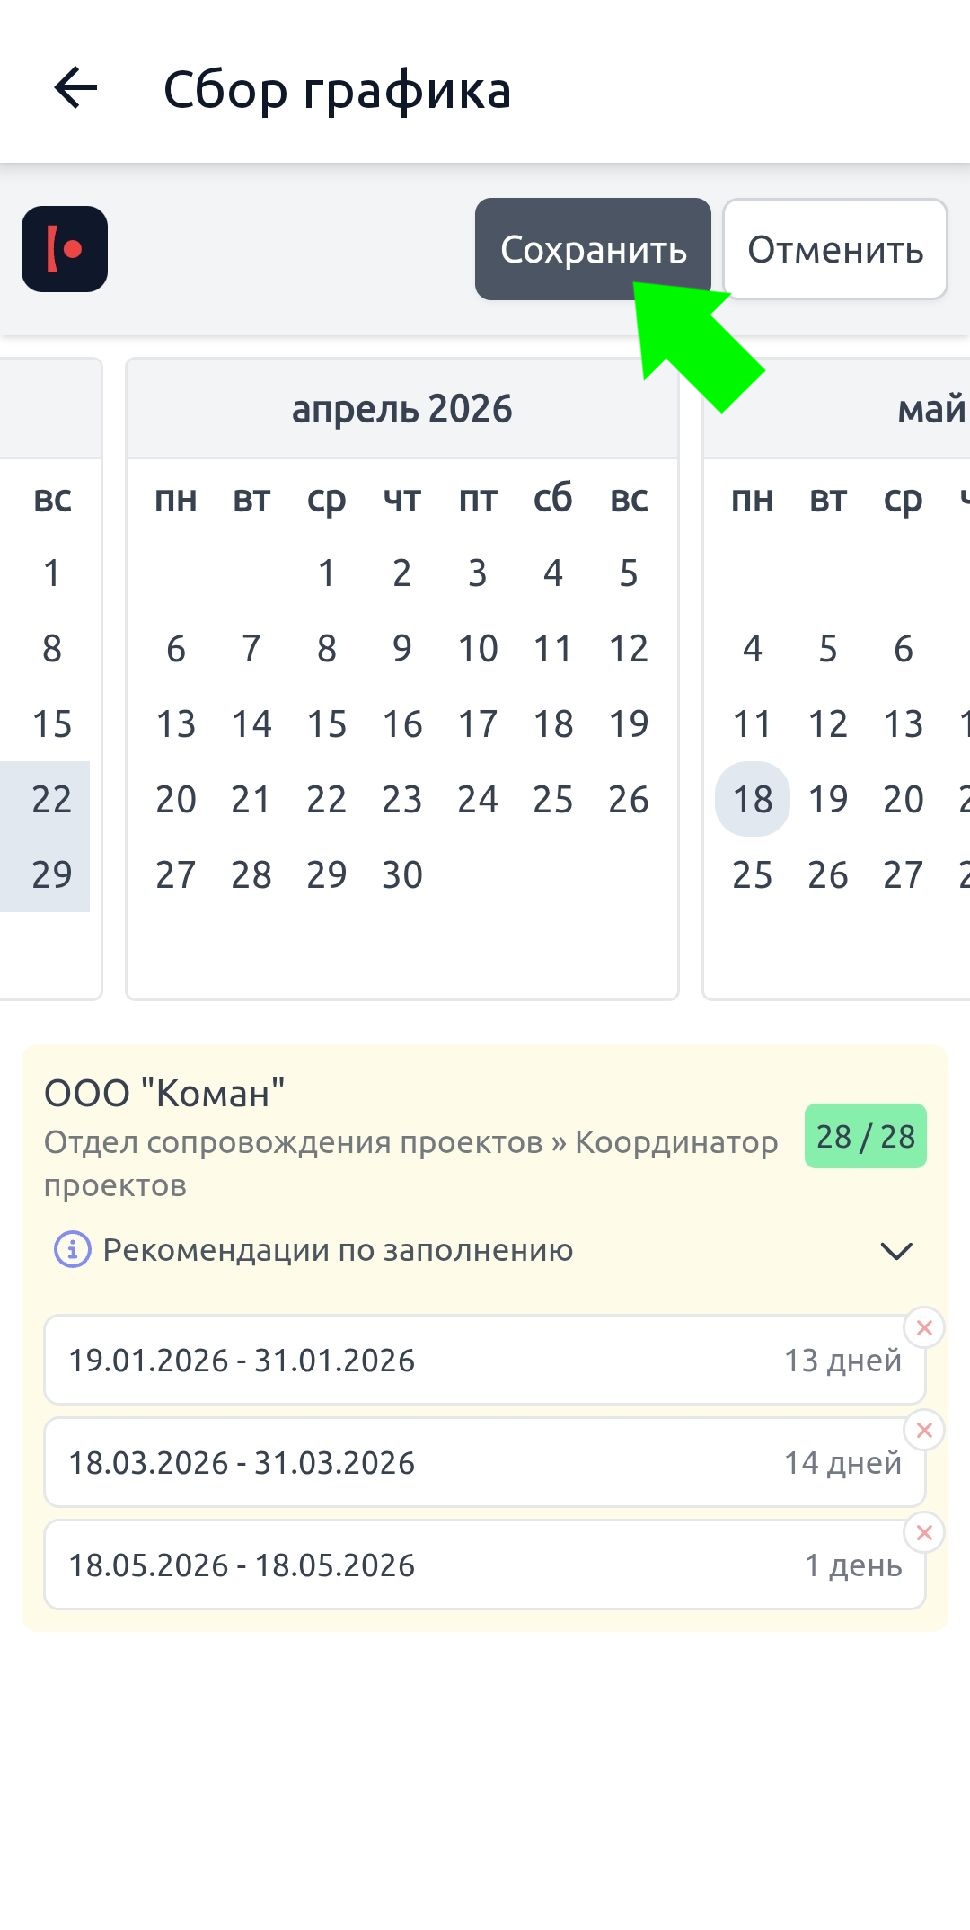Remove the 19.01.2026 - 31.01.2026 period
Screen dimensions: 970x1930
click(x=924, y=1328)
